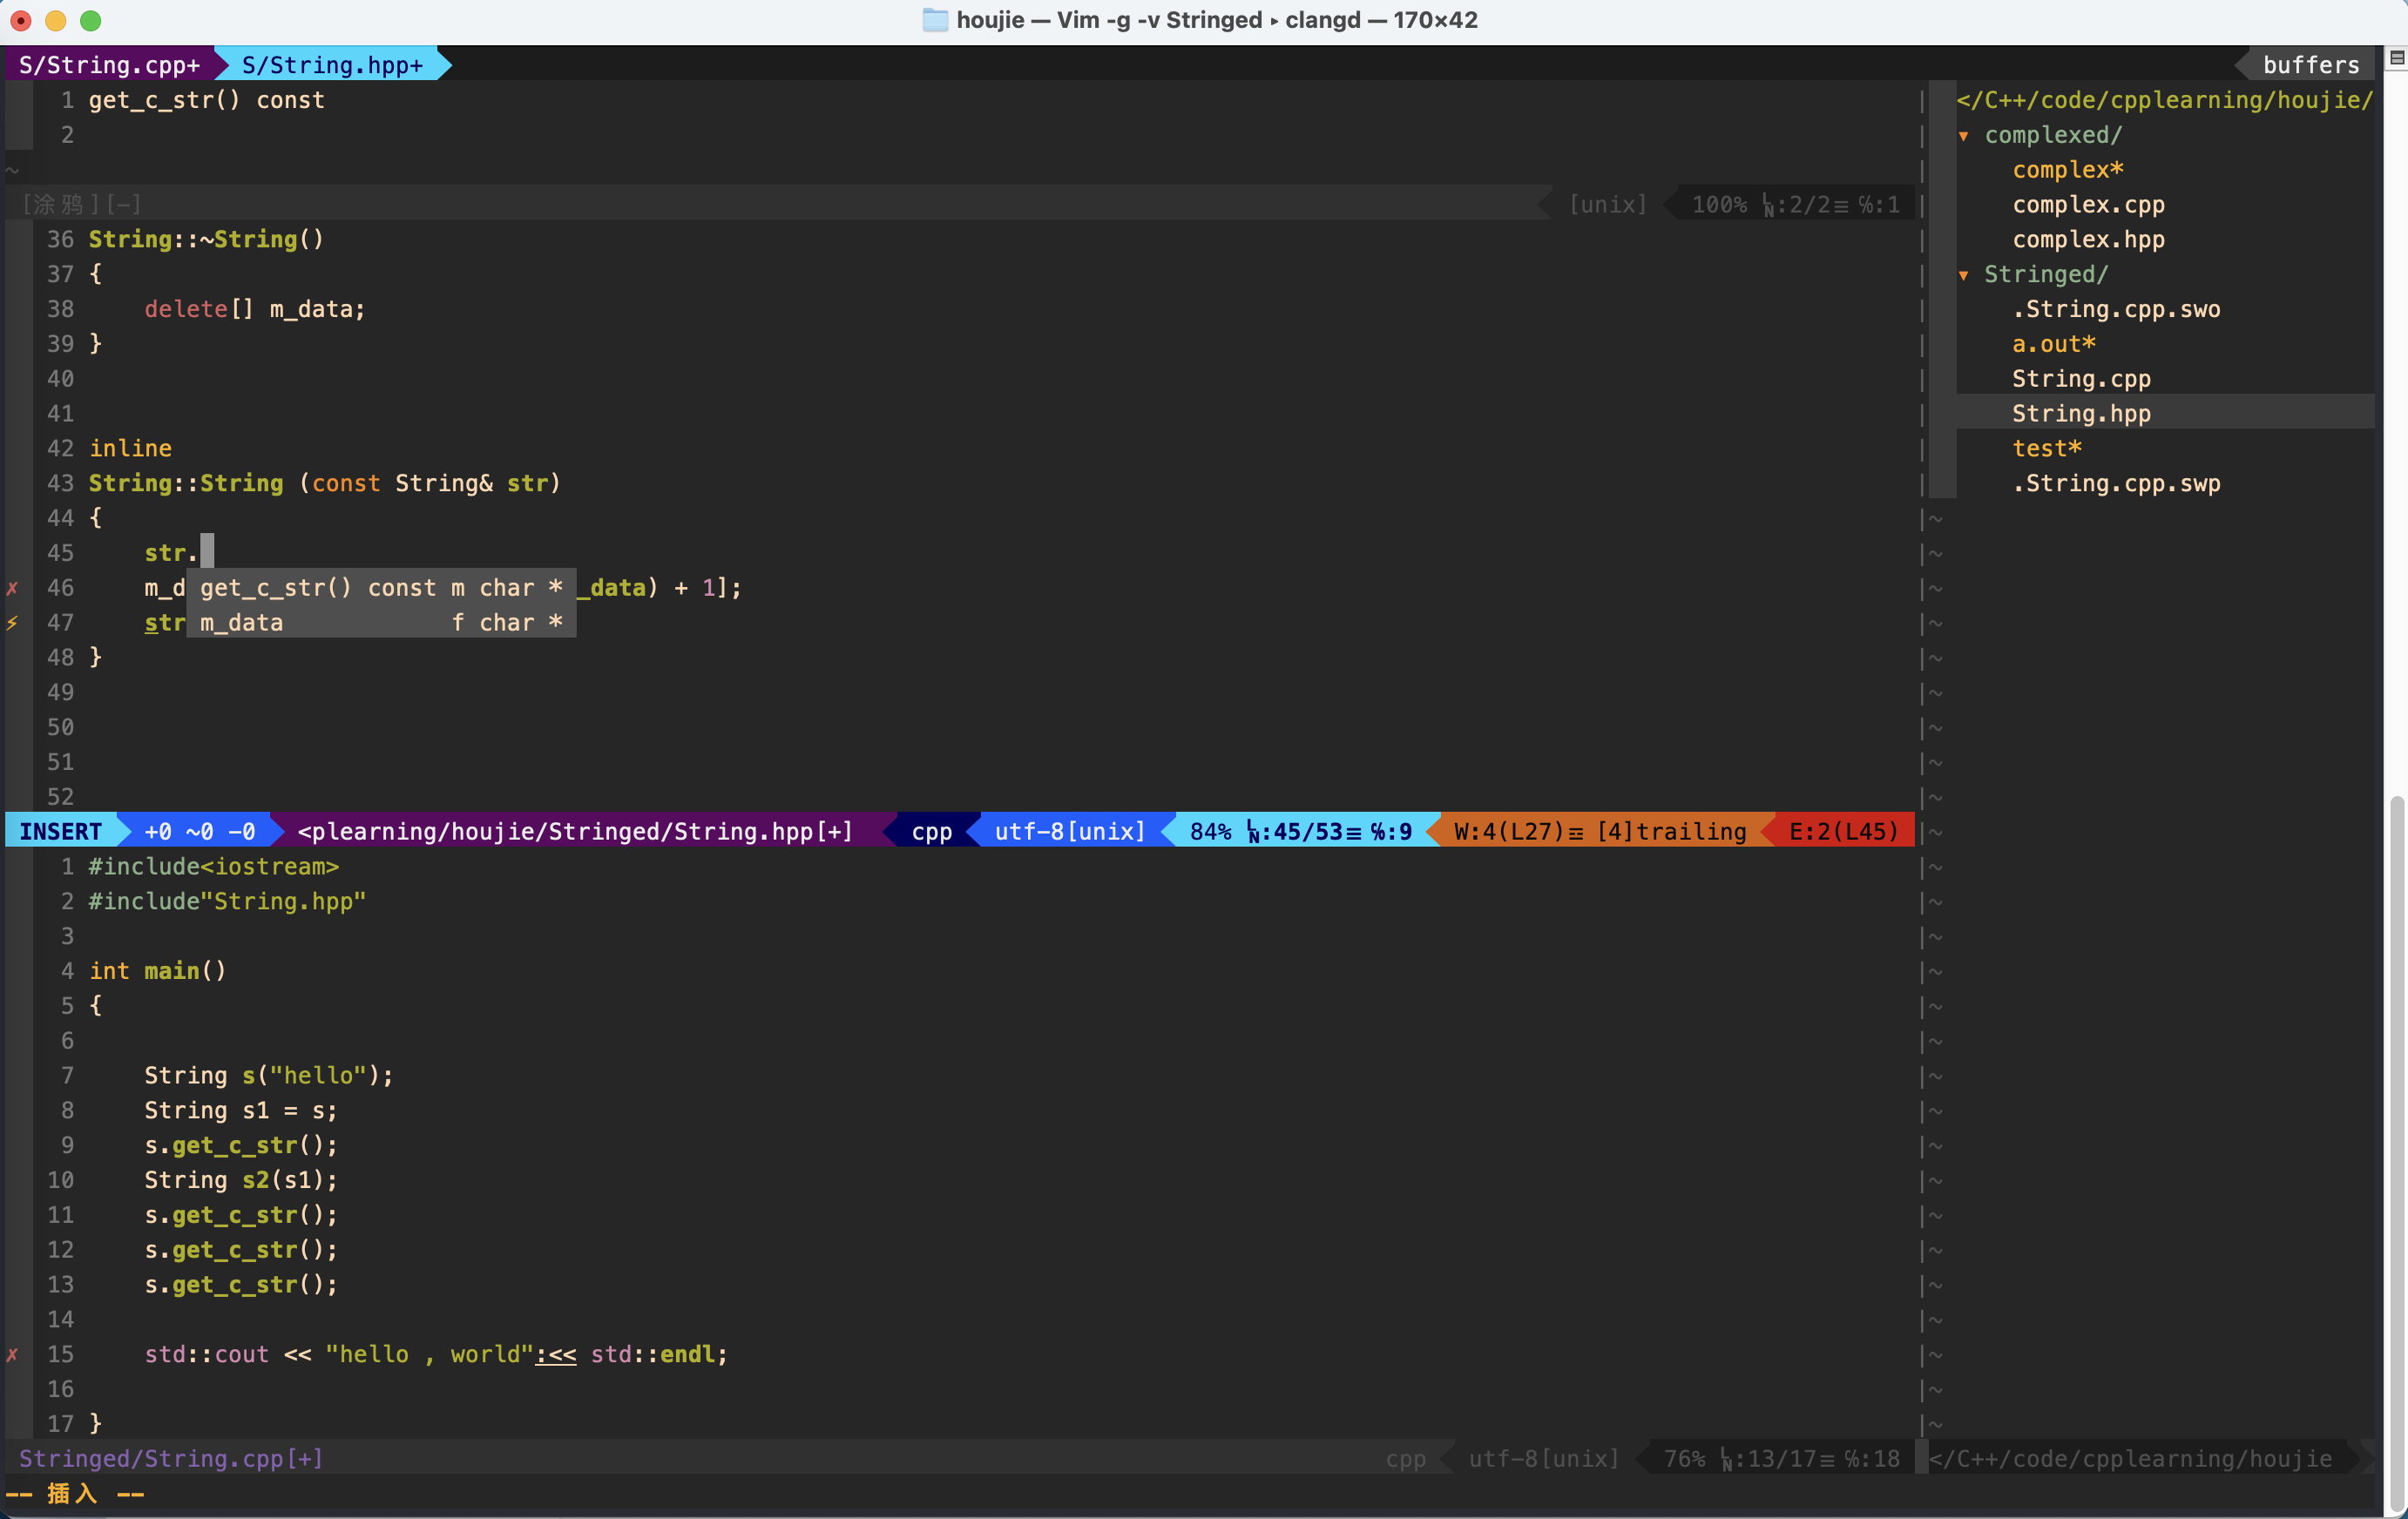
Task: Click the cpp filetype segment in active status line
Action: pyautogui.click(x=931, y=832)
